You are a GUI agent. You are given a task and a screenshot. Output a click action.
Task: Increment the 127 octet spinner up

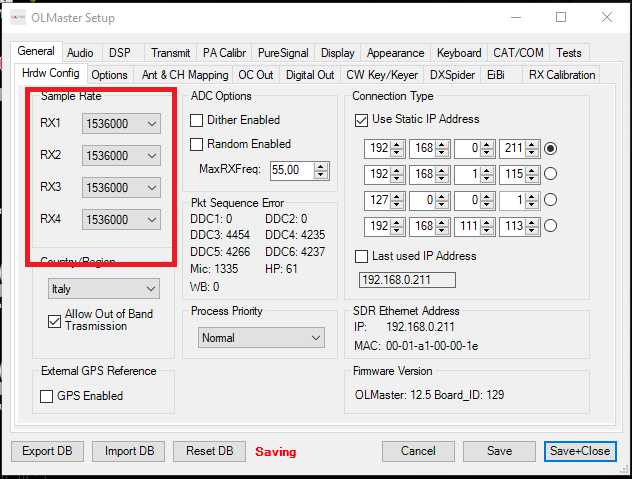point(397,196)
